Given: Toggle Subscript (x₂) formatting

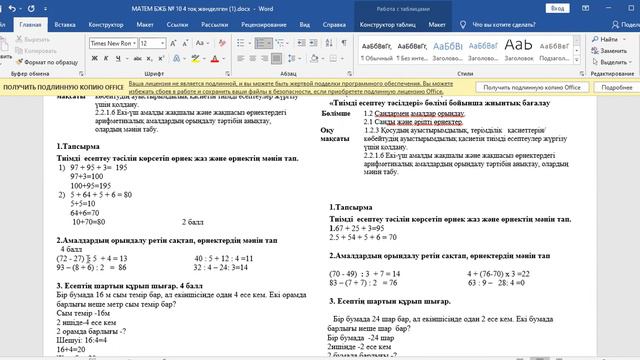Looking at the screenshot, I should 149,59.
